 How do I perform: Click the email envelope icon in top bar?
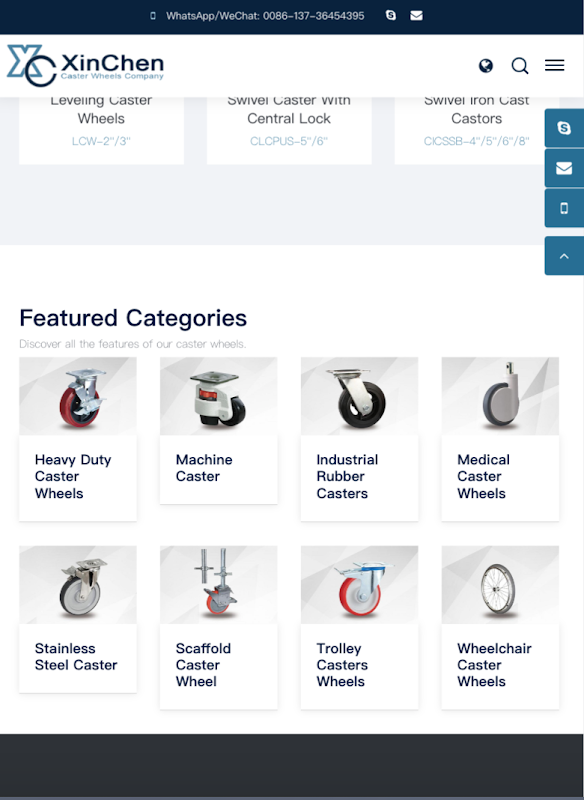pos(416,16)
